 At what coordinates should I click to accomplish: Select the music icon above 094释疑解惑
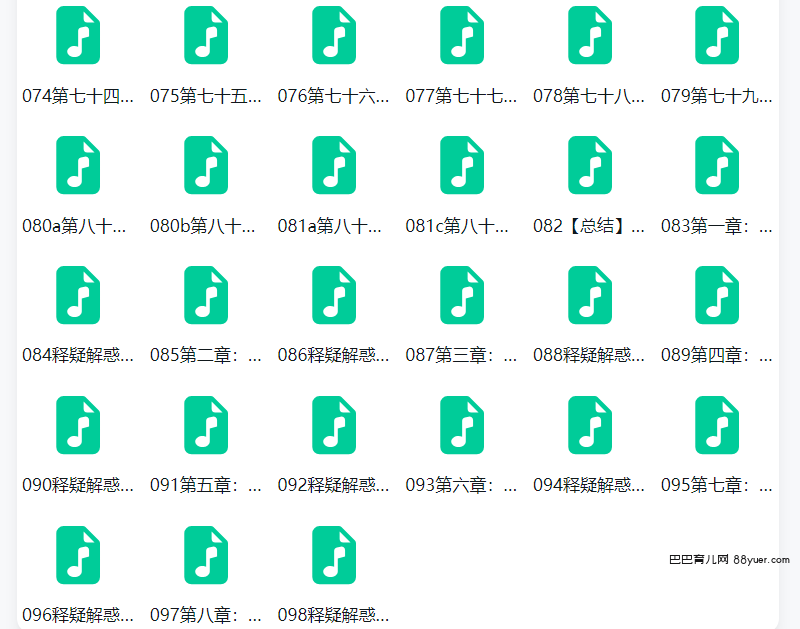(590, 425)
